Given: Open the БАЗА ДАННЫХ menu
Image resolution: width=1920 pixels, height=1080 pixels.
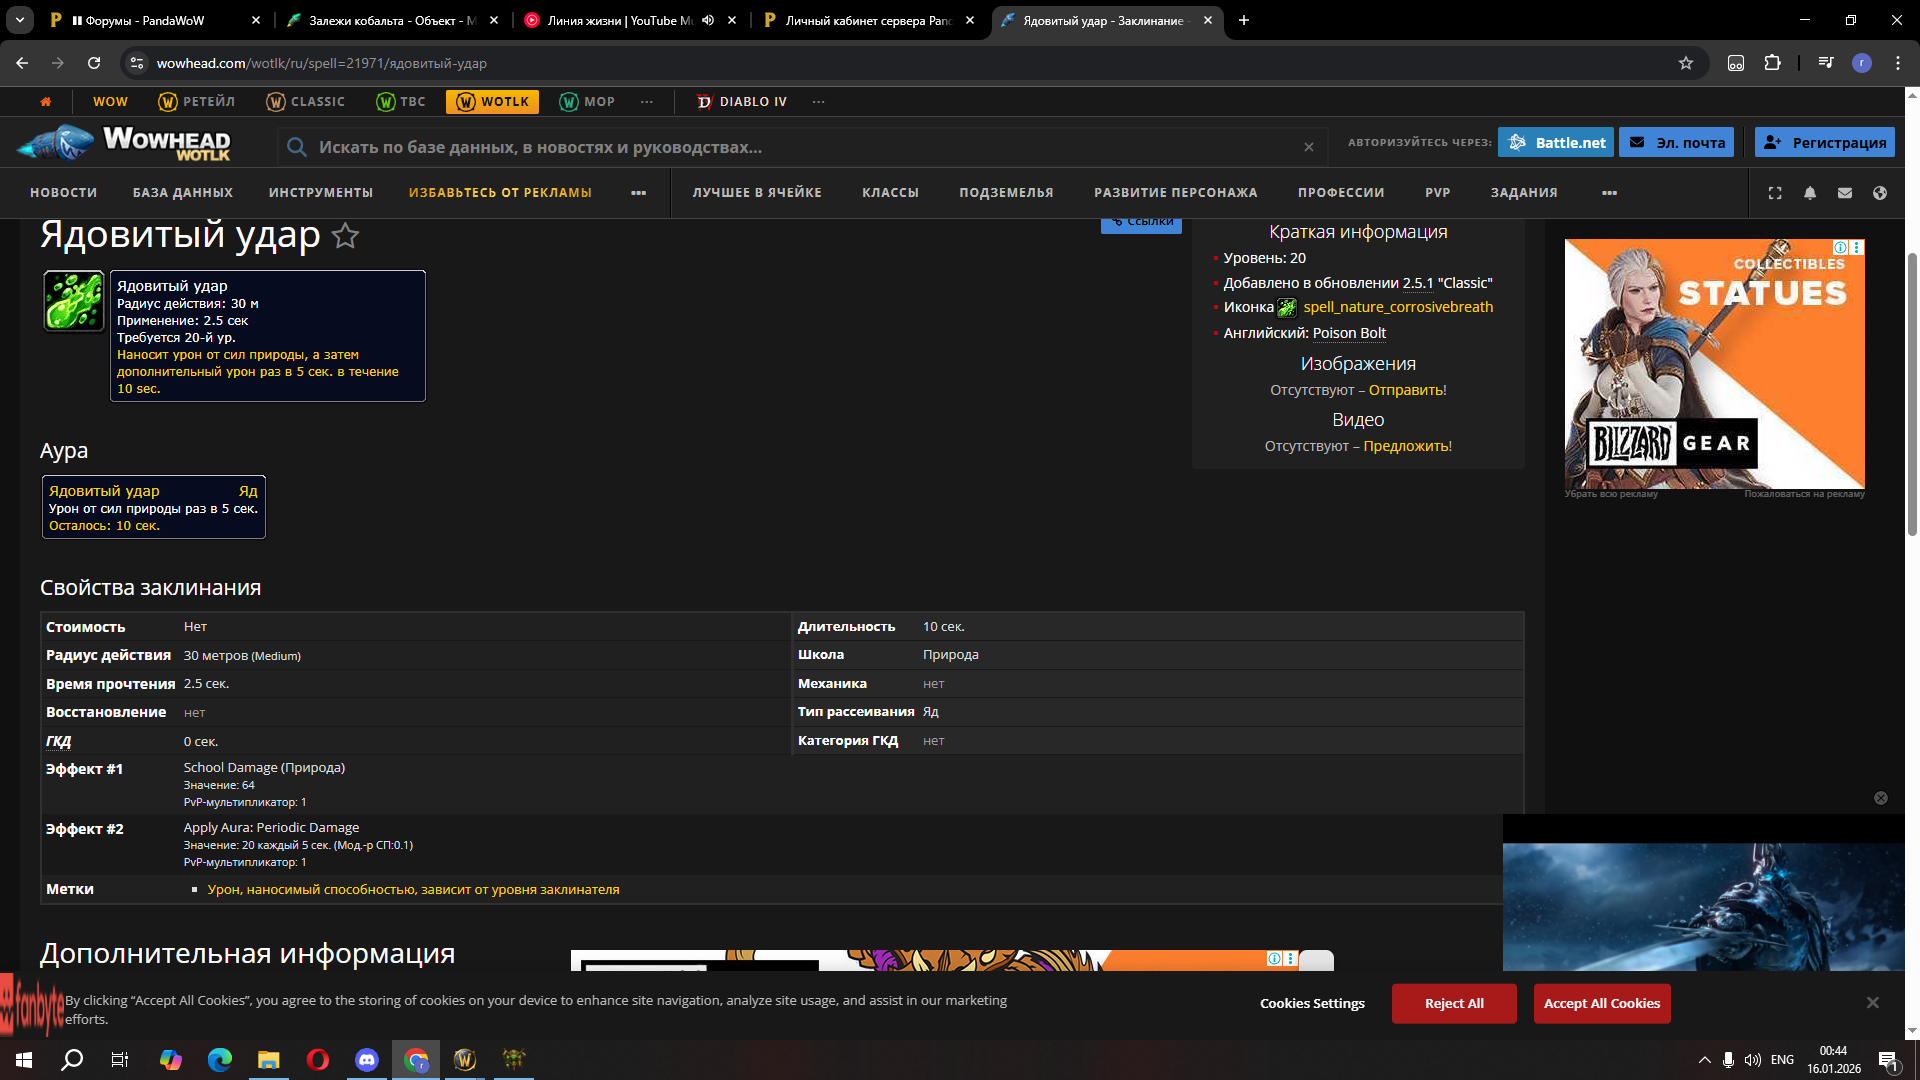Looking at the screenshot, I should (x=183, y=193).
